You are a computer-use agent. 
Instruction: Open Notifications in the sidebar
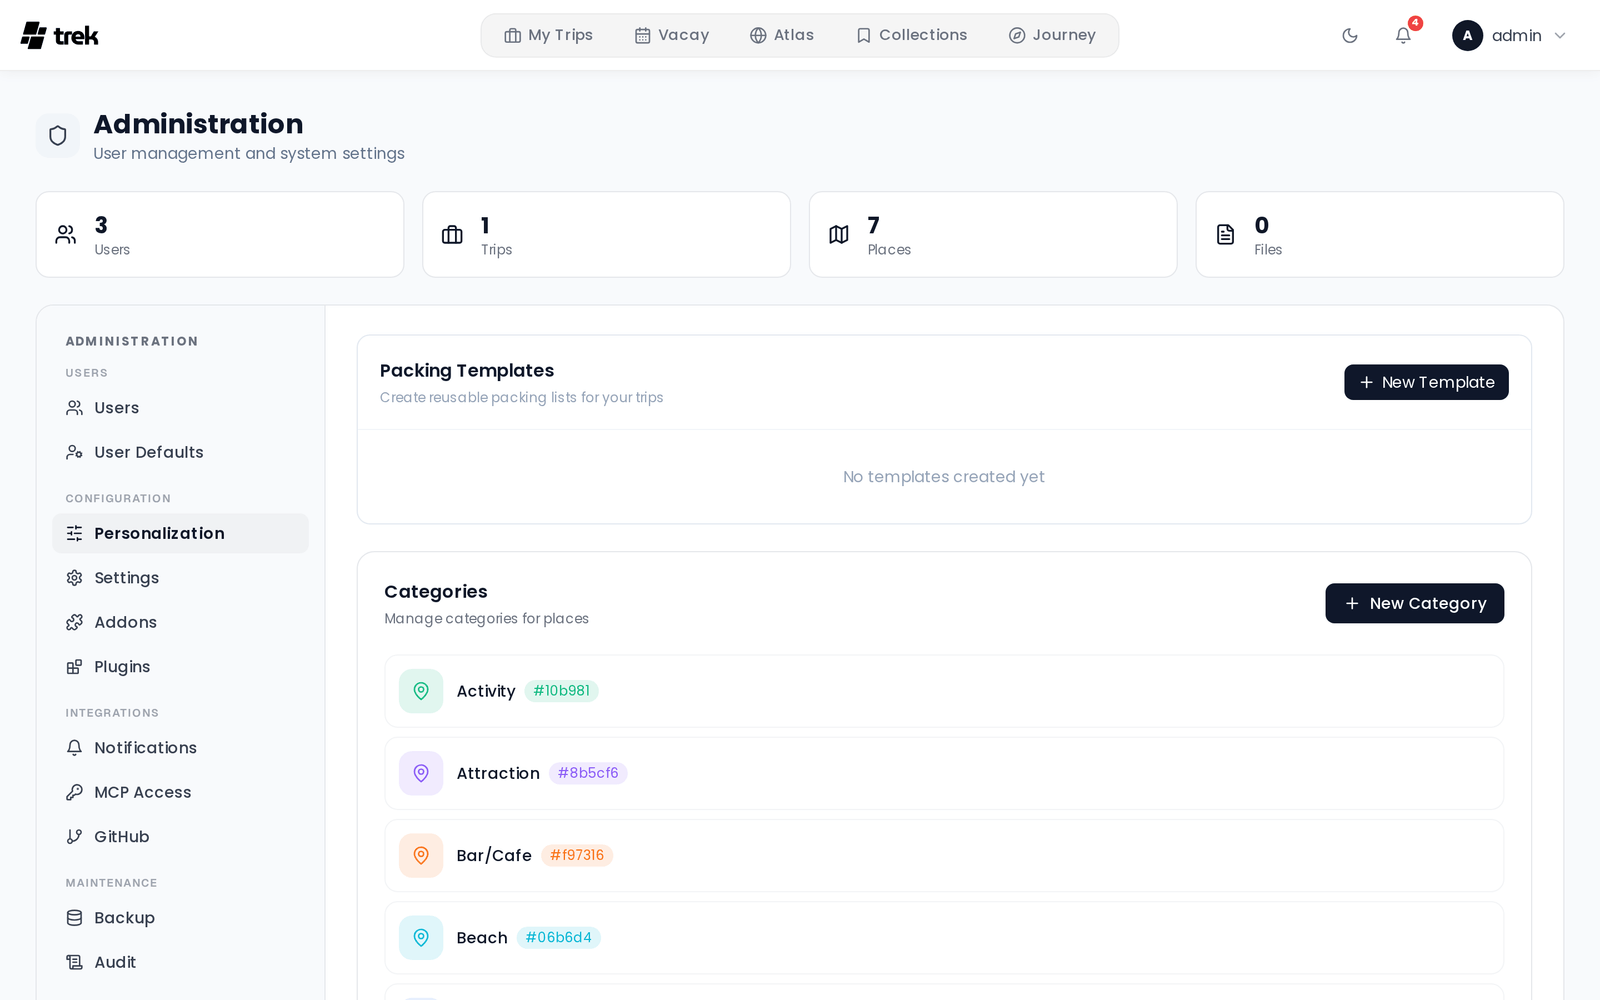(x=180, y=748)
